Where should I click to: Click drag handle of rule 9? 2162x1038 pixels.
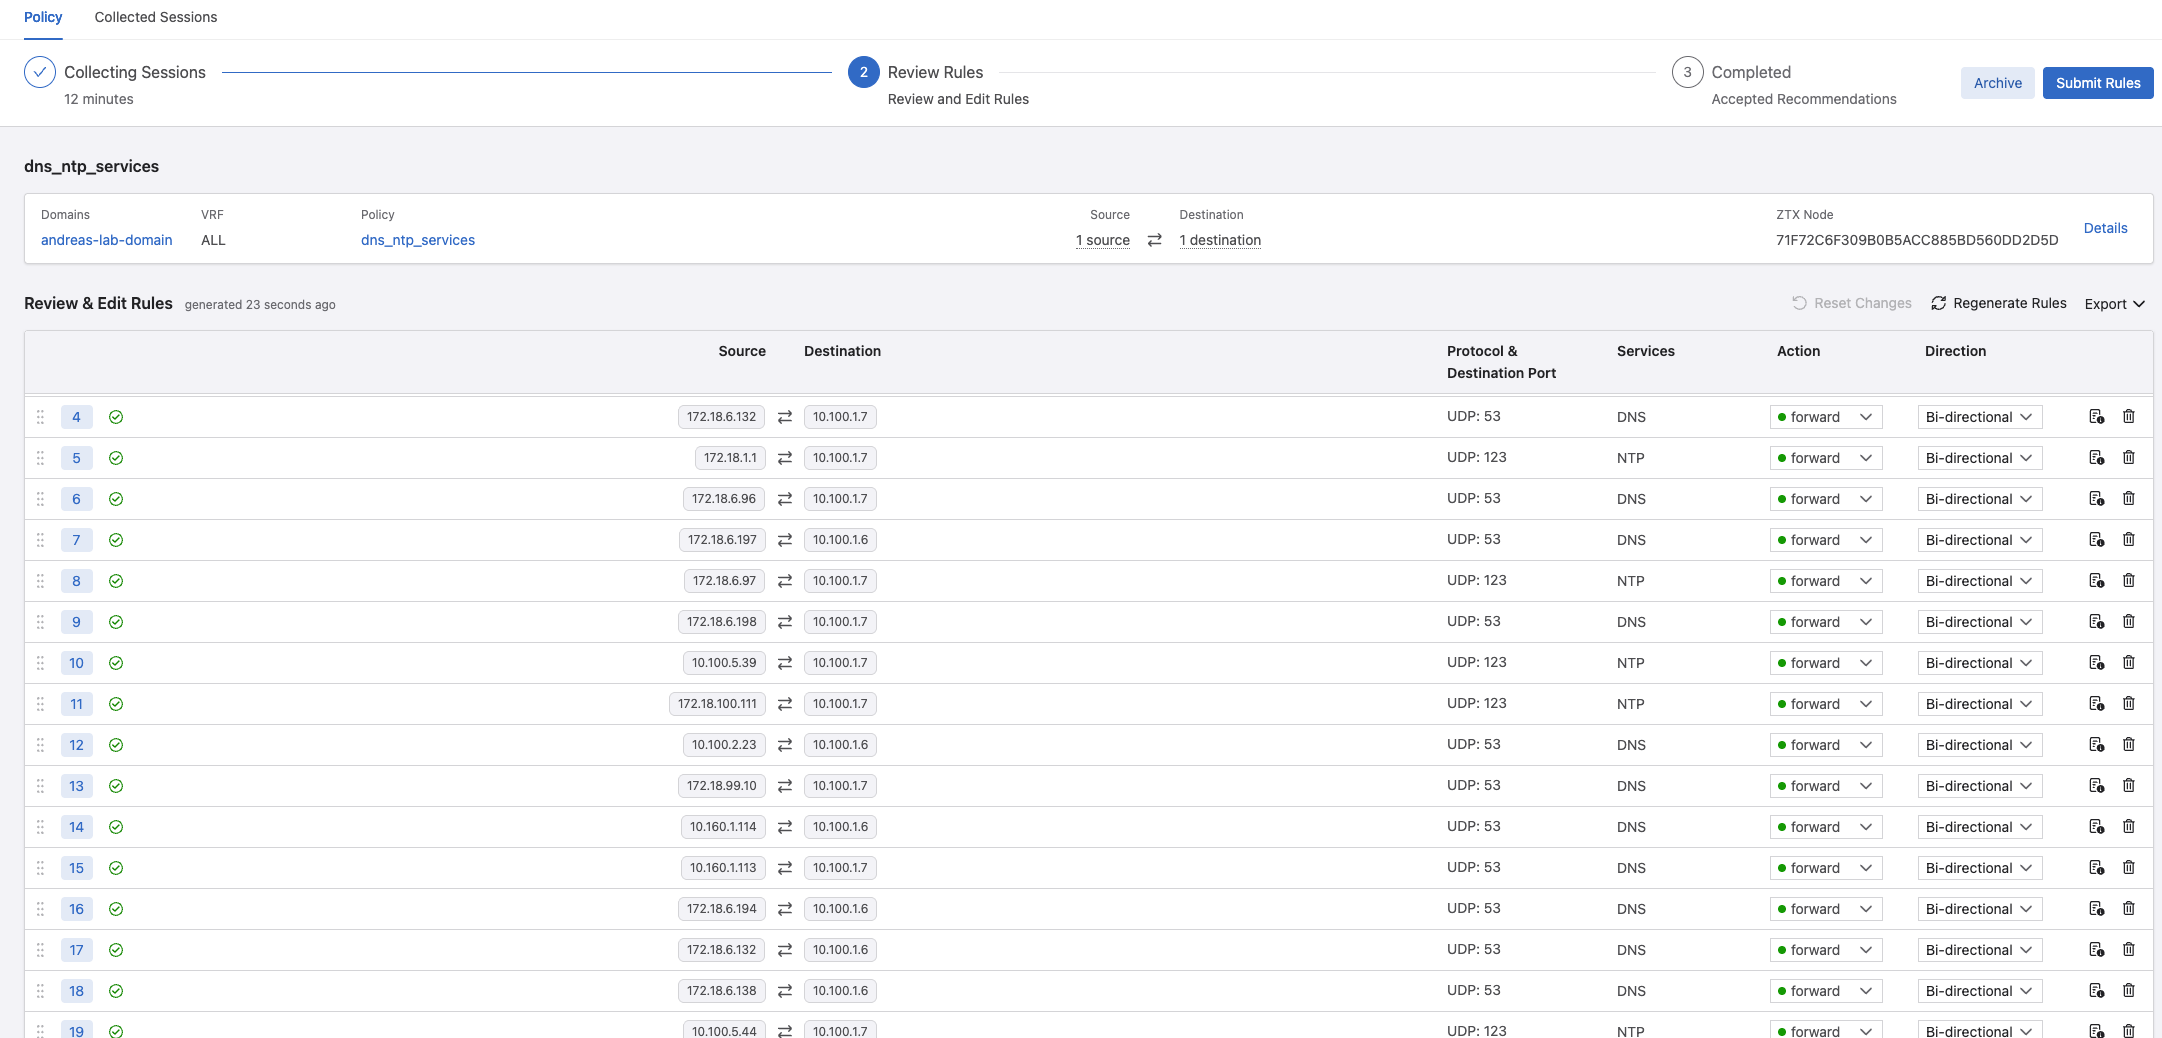pos(41,622)
